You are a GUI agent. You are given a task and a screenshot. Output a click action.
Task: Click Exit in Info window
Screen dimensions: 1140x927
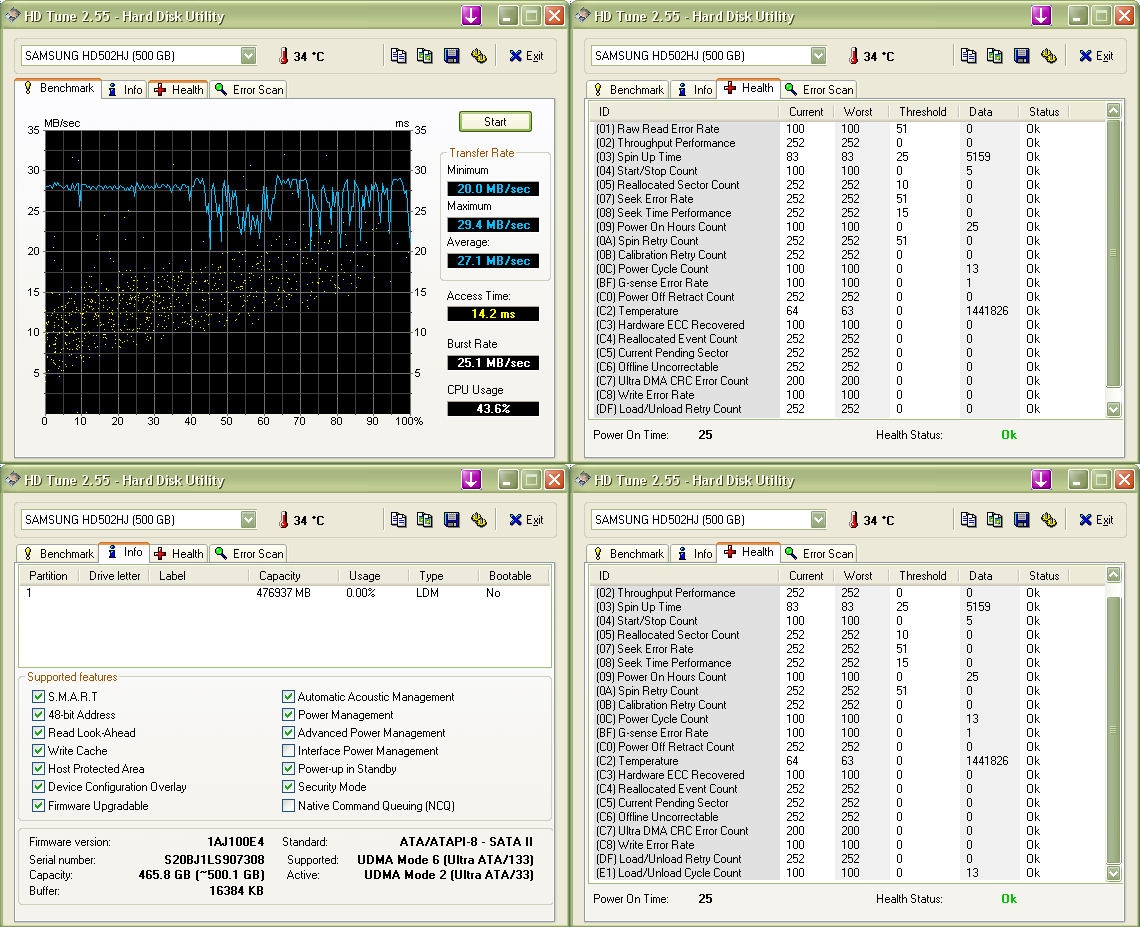click(x=526, y=519)
